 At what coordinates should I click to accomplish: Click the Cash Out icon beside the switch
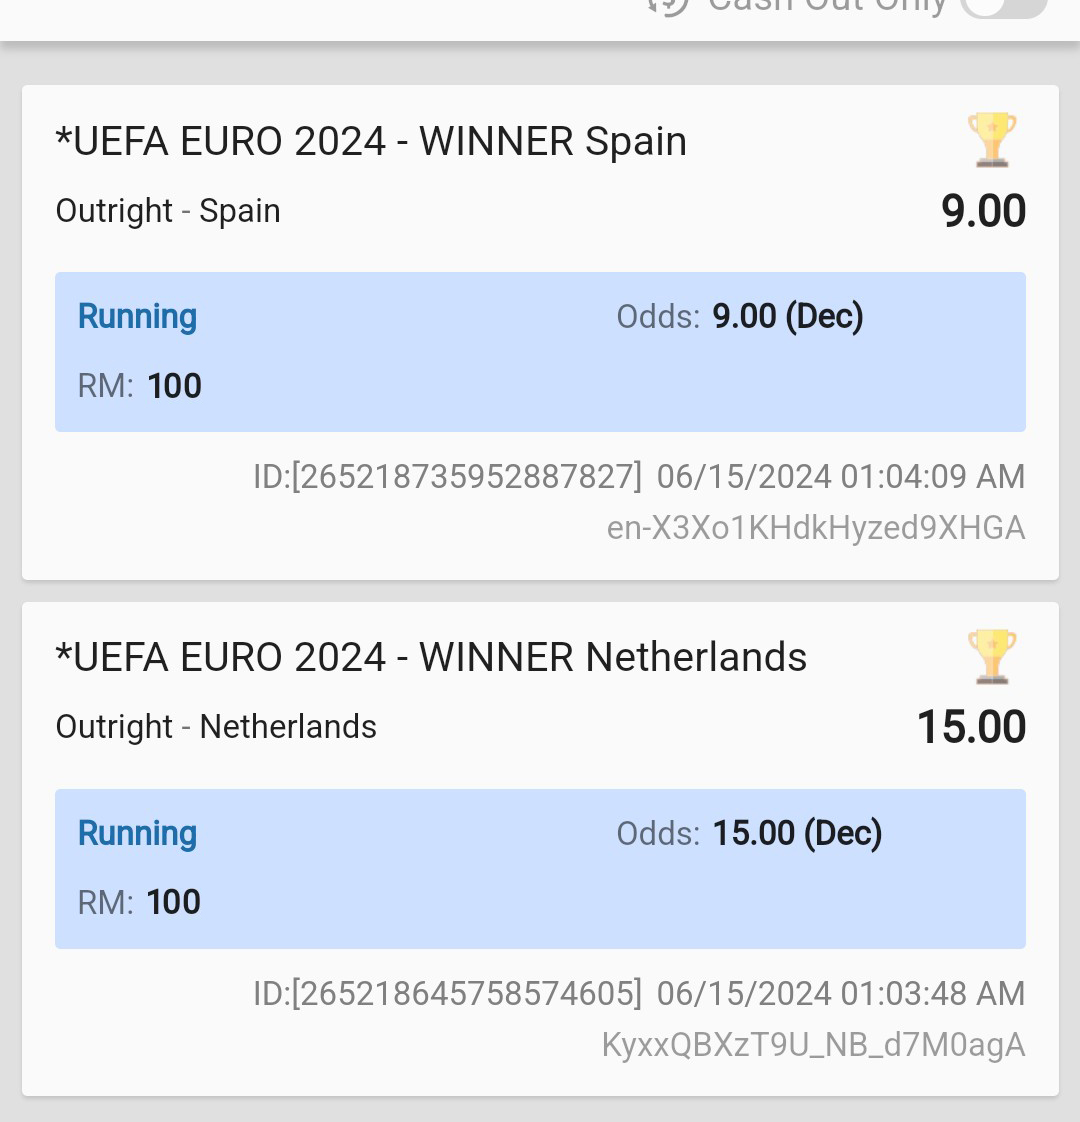[x=668, y=6]
